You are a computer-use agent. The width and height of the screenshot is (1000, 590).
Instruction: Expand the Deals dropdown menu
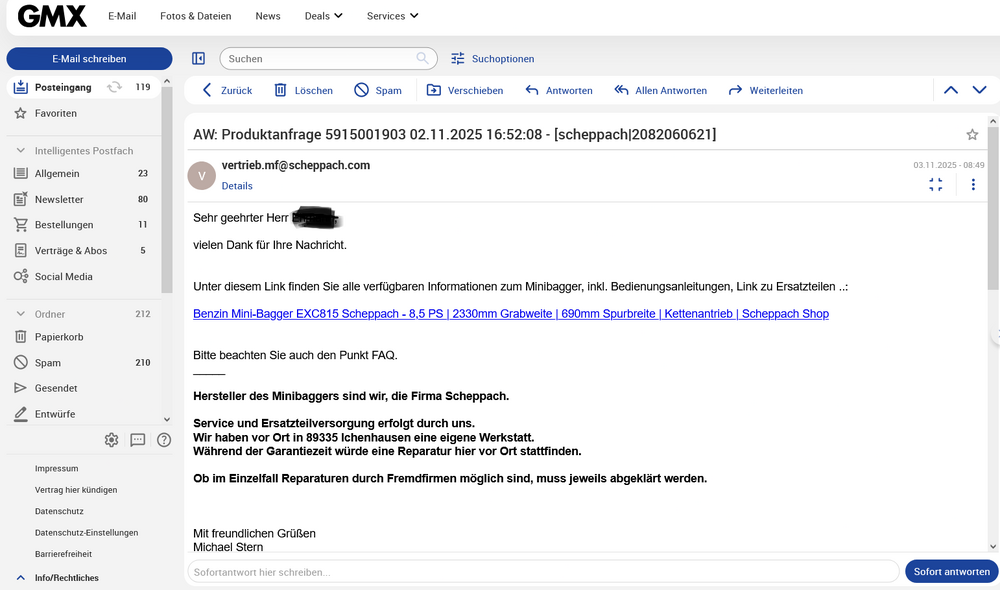tap(323, 16)
